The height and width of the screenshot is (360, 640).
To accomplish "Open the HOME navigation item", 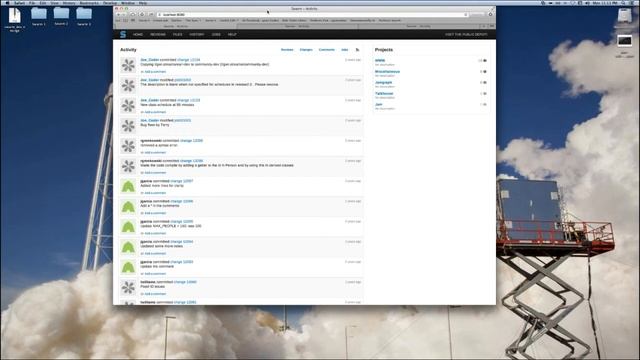I will tap(138, 35).
